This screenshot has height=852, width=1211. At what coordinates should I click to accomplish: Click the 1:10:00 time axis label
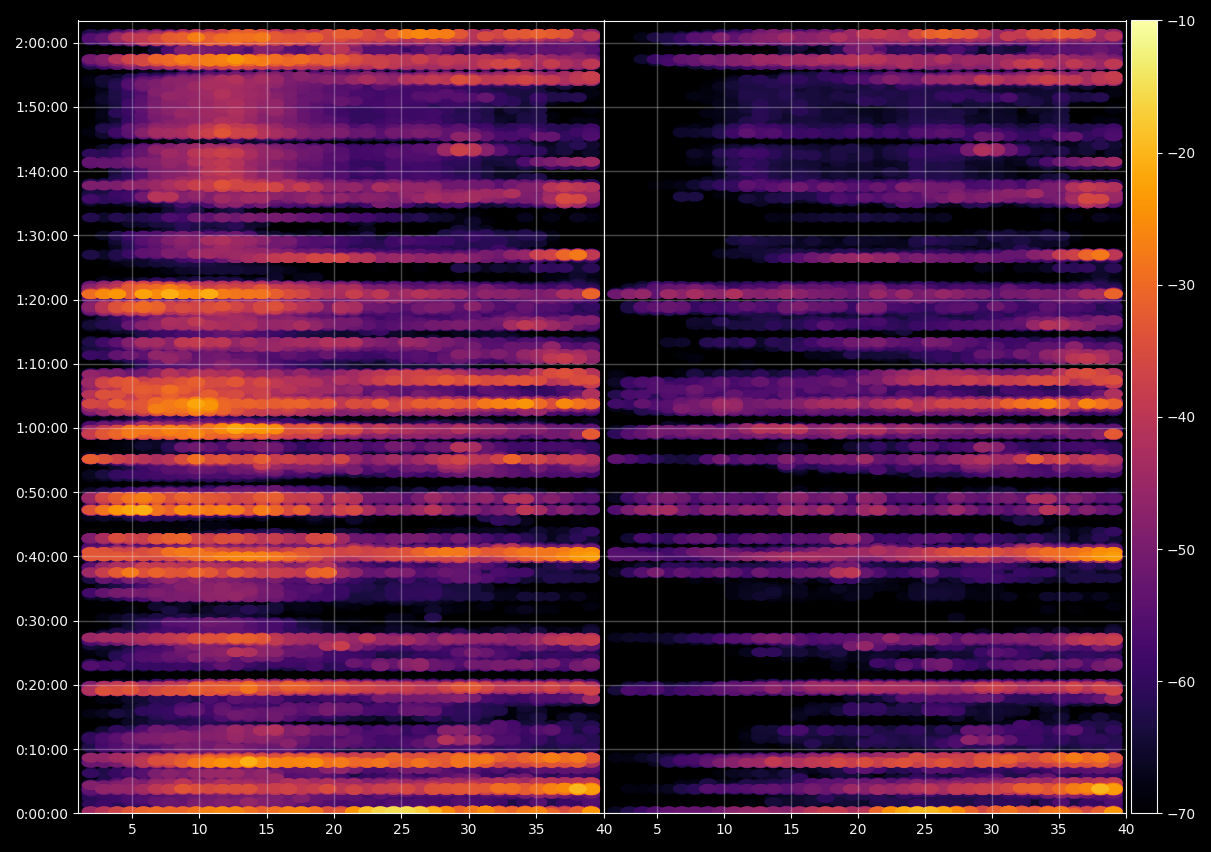coord(42,365)
